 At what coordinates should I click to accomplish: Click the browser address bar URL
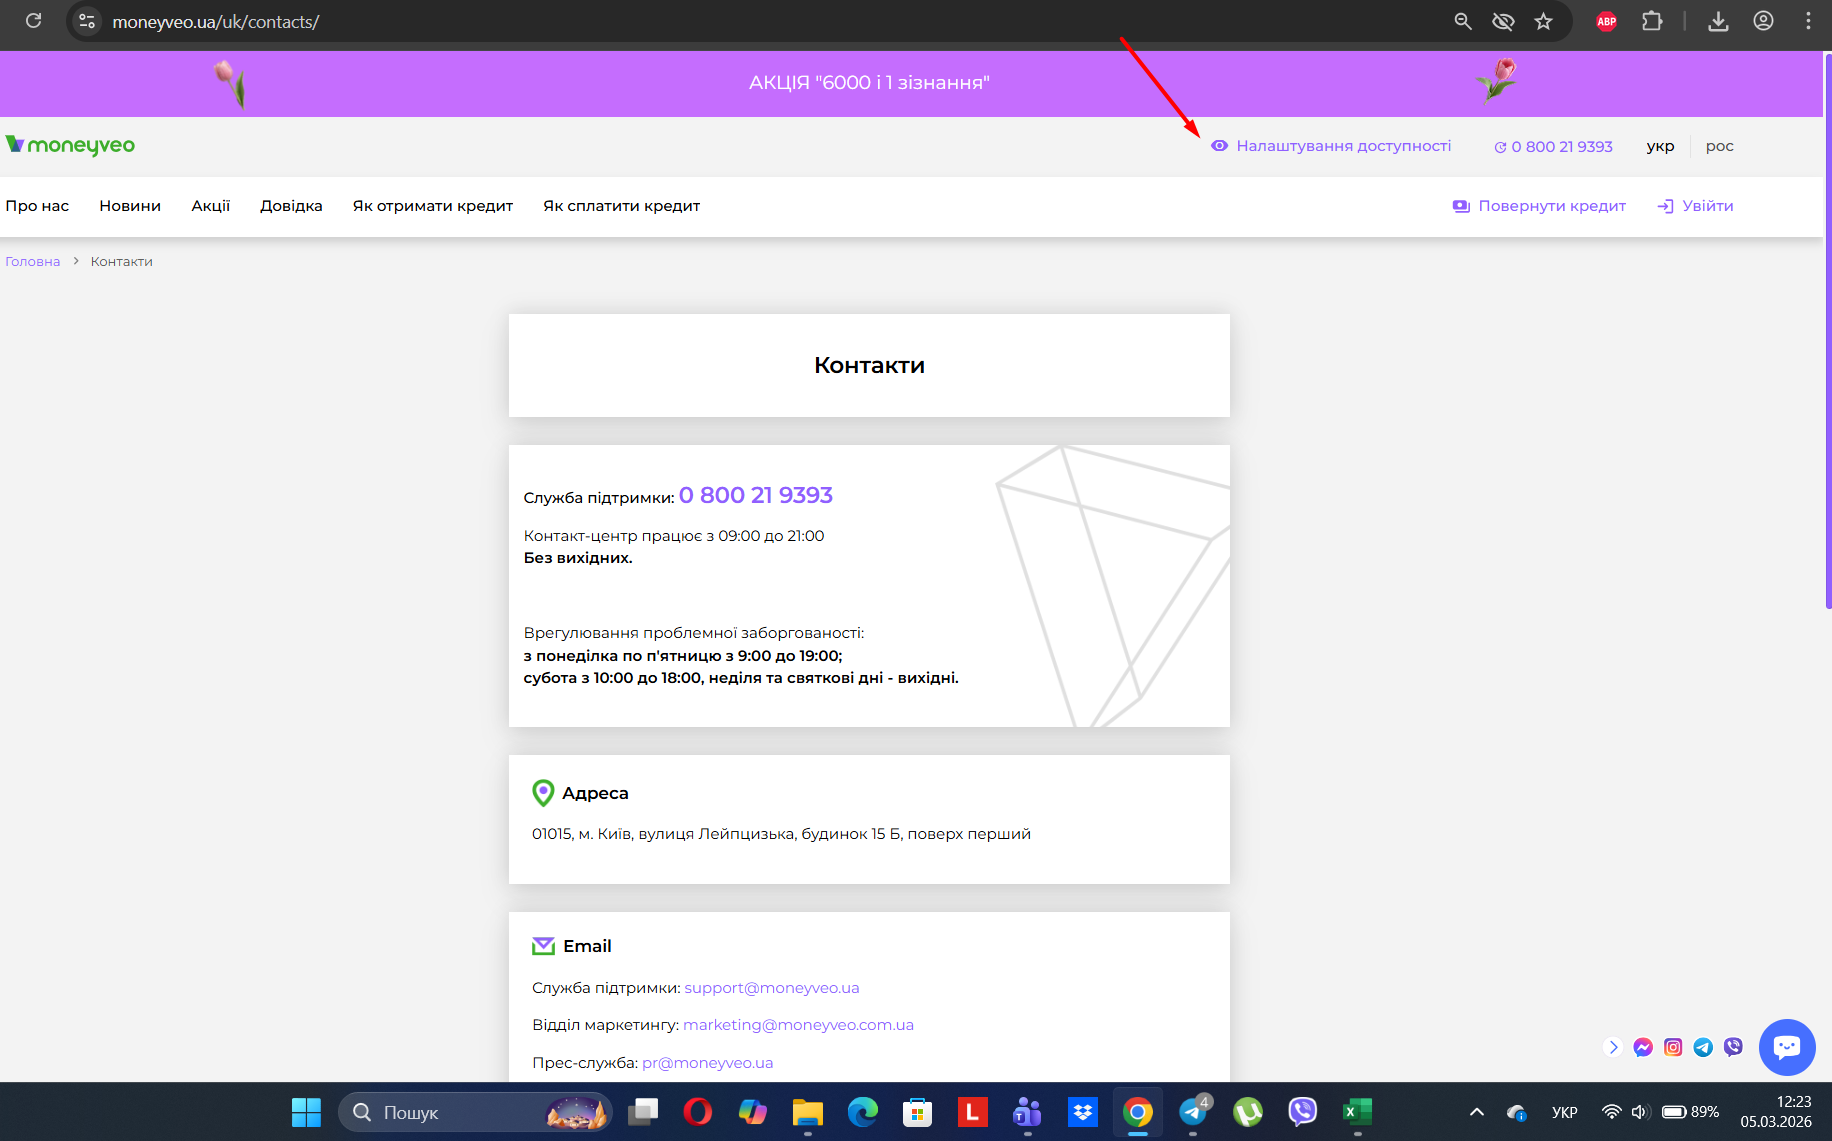(216, 21)
